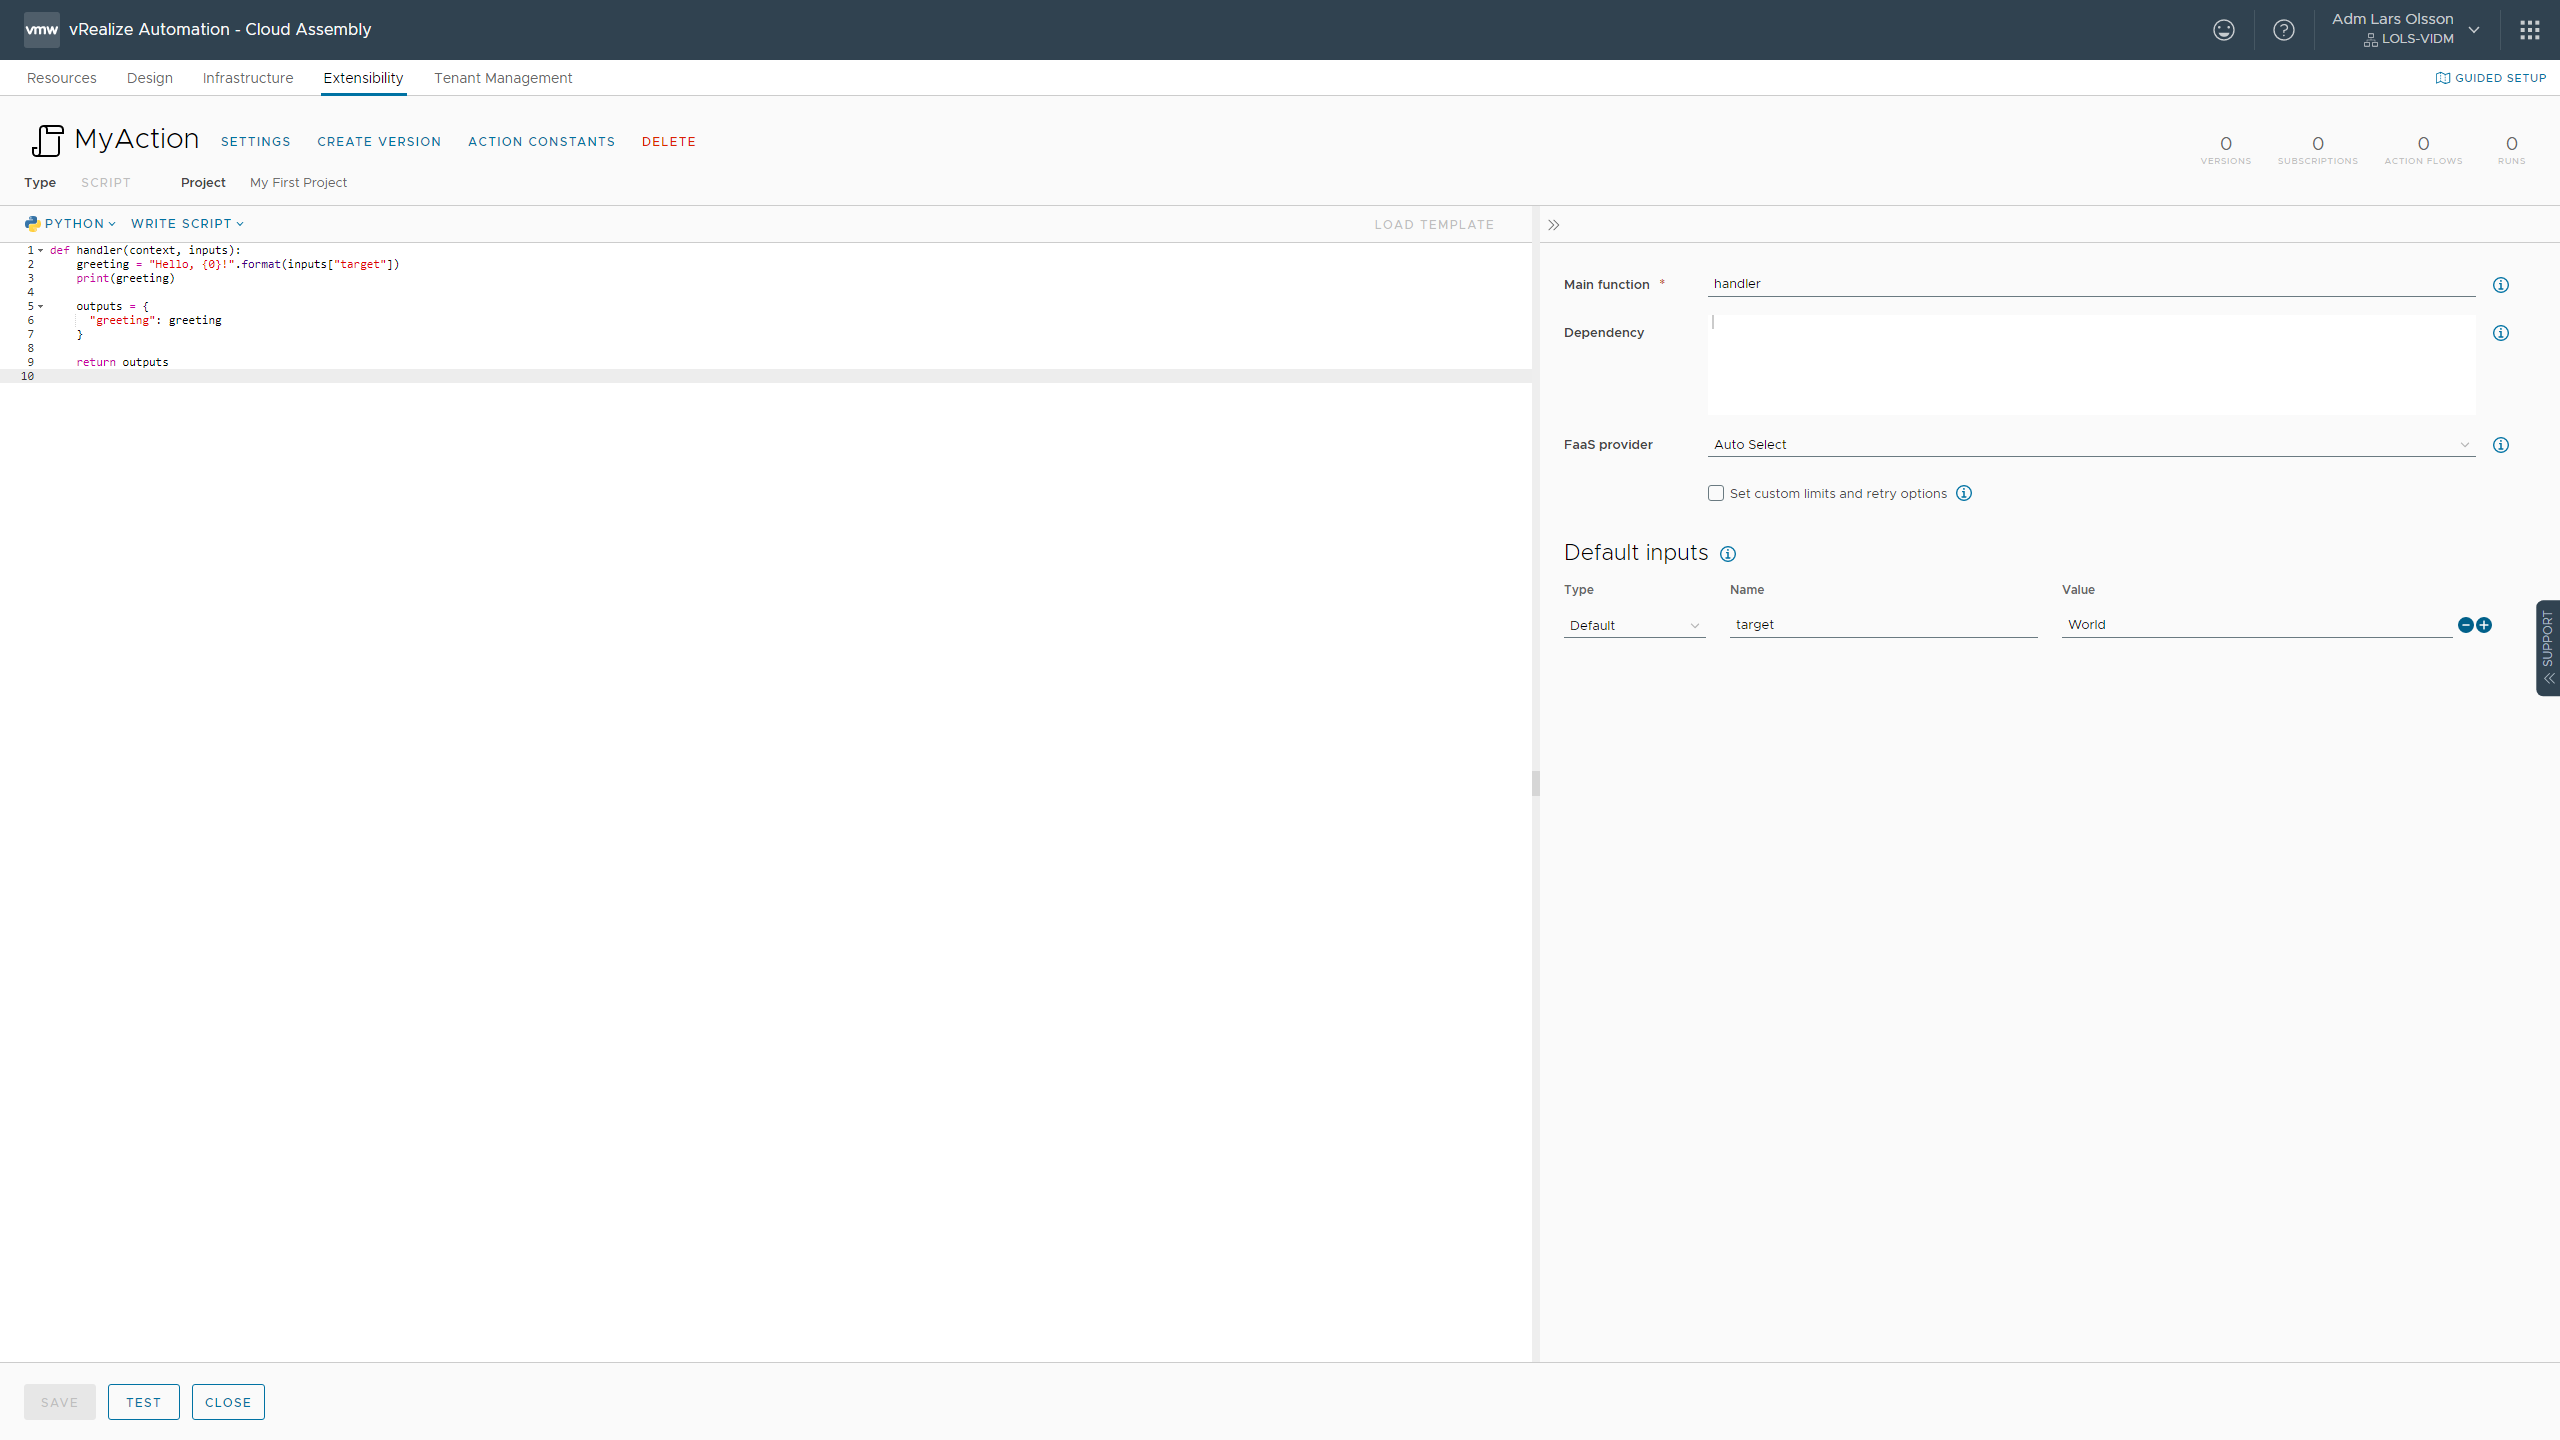Click Load Template
This screenshot has width=2560, height=1440.
click(x=1434, y=225)
